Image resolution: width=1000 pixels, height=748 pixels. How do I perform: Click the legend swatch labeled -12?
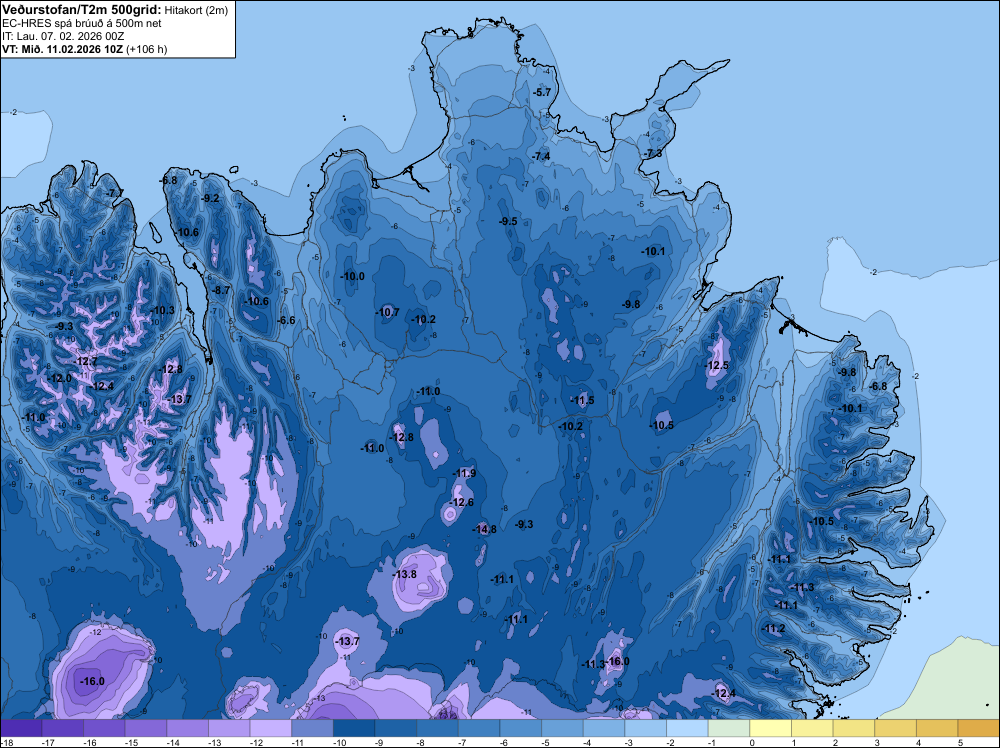[x=271, y=728]
